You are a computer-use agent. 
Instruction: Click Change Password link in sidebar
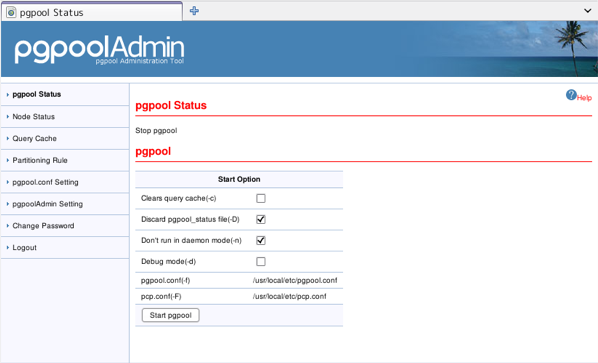point(43,226)
